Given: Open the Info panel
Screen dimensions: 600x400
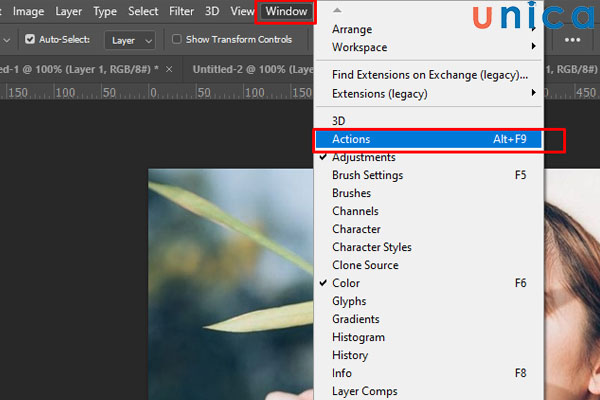Looking at the screenshot, I should (429, 373).
